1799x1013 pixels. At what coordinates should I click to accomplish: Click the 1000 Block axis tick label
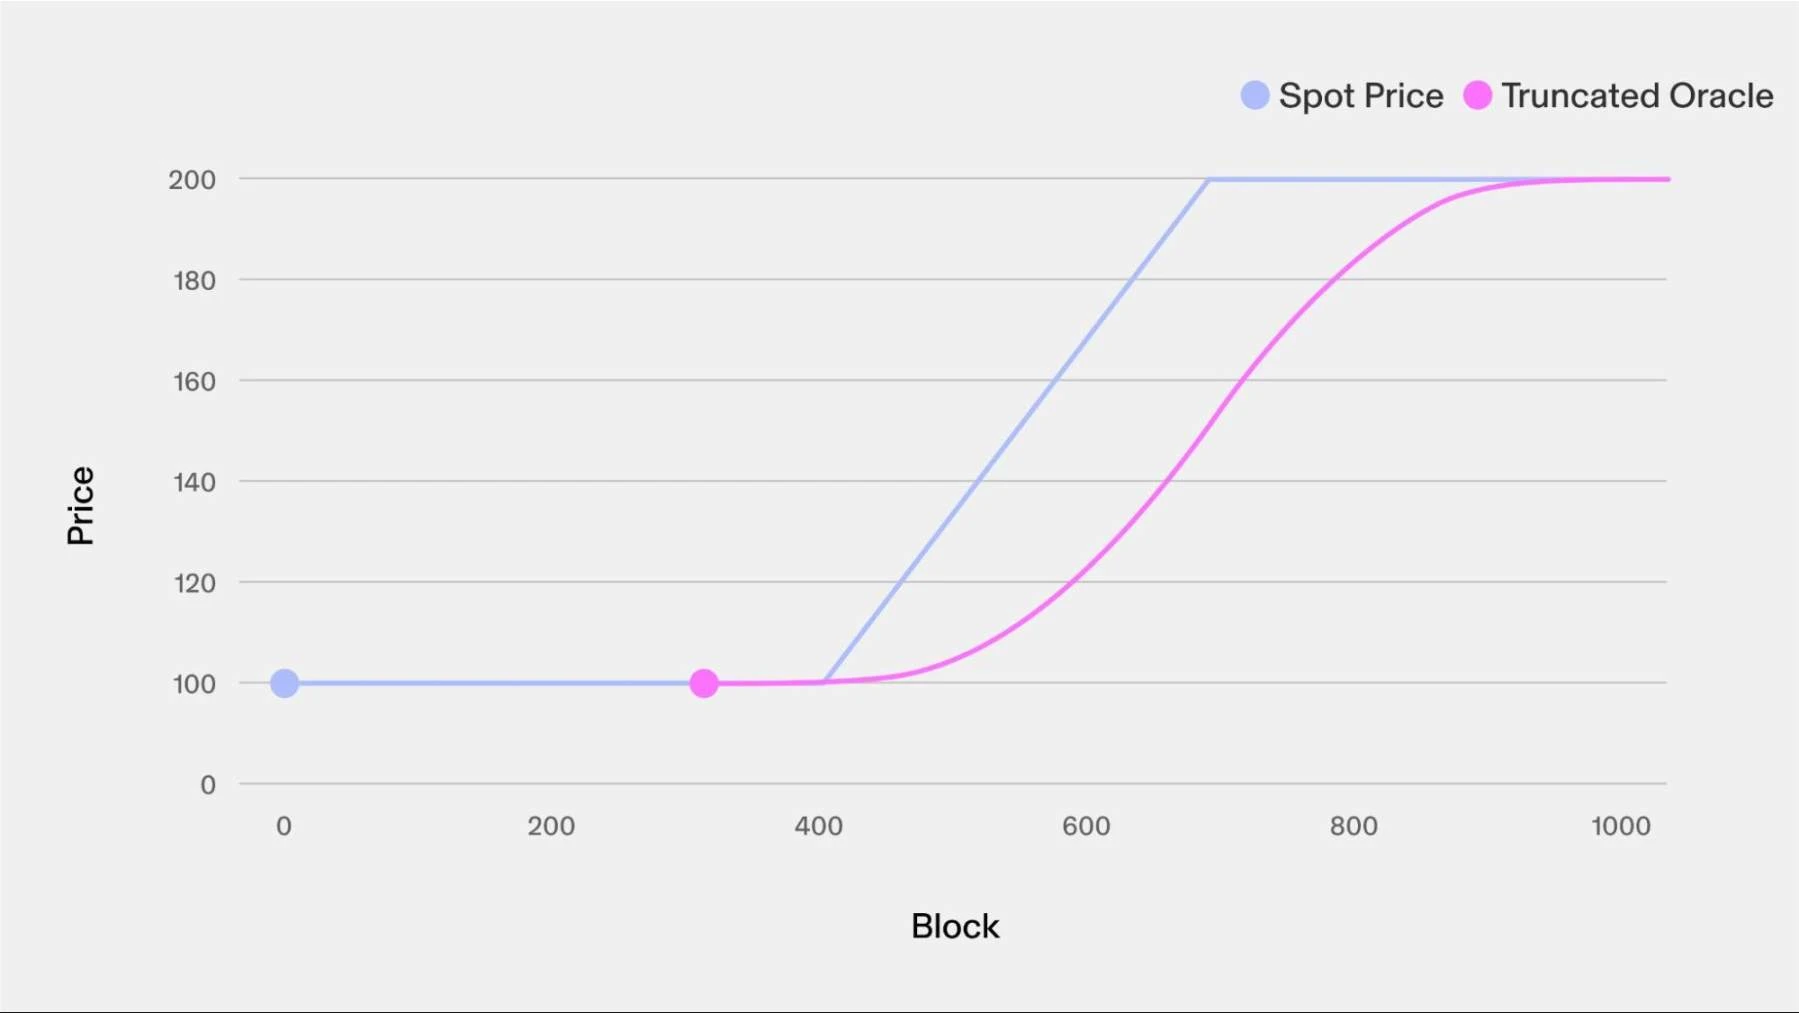pos(1621,826)
